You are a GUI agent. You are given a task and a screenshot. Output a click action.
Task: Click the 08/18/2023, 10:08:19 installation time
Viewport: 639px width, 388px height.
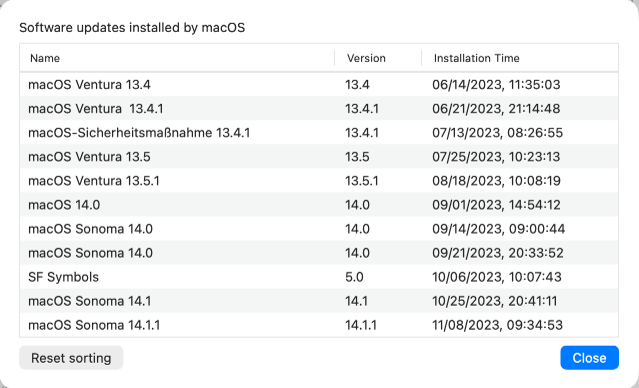pyautogui.click(x=496, y=181)
